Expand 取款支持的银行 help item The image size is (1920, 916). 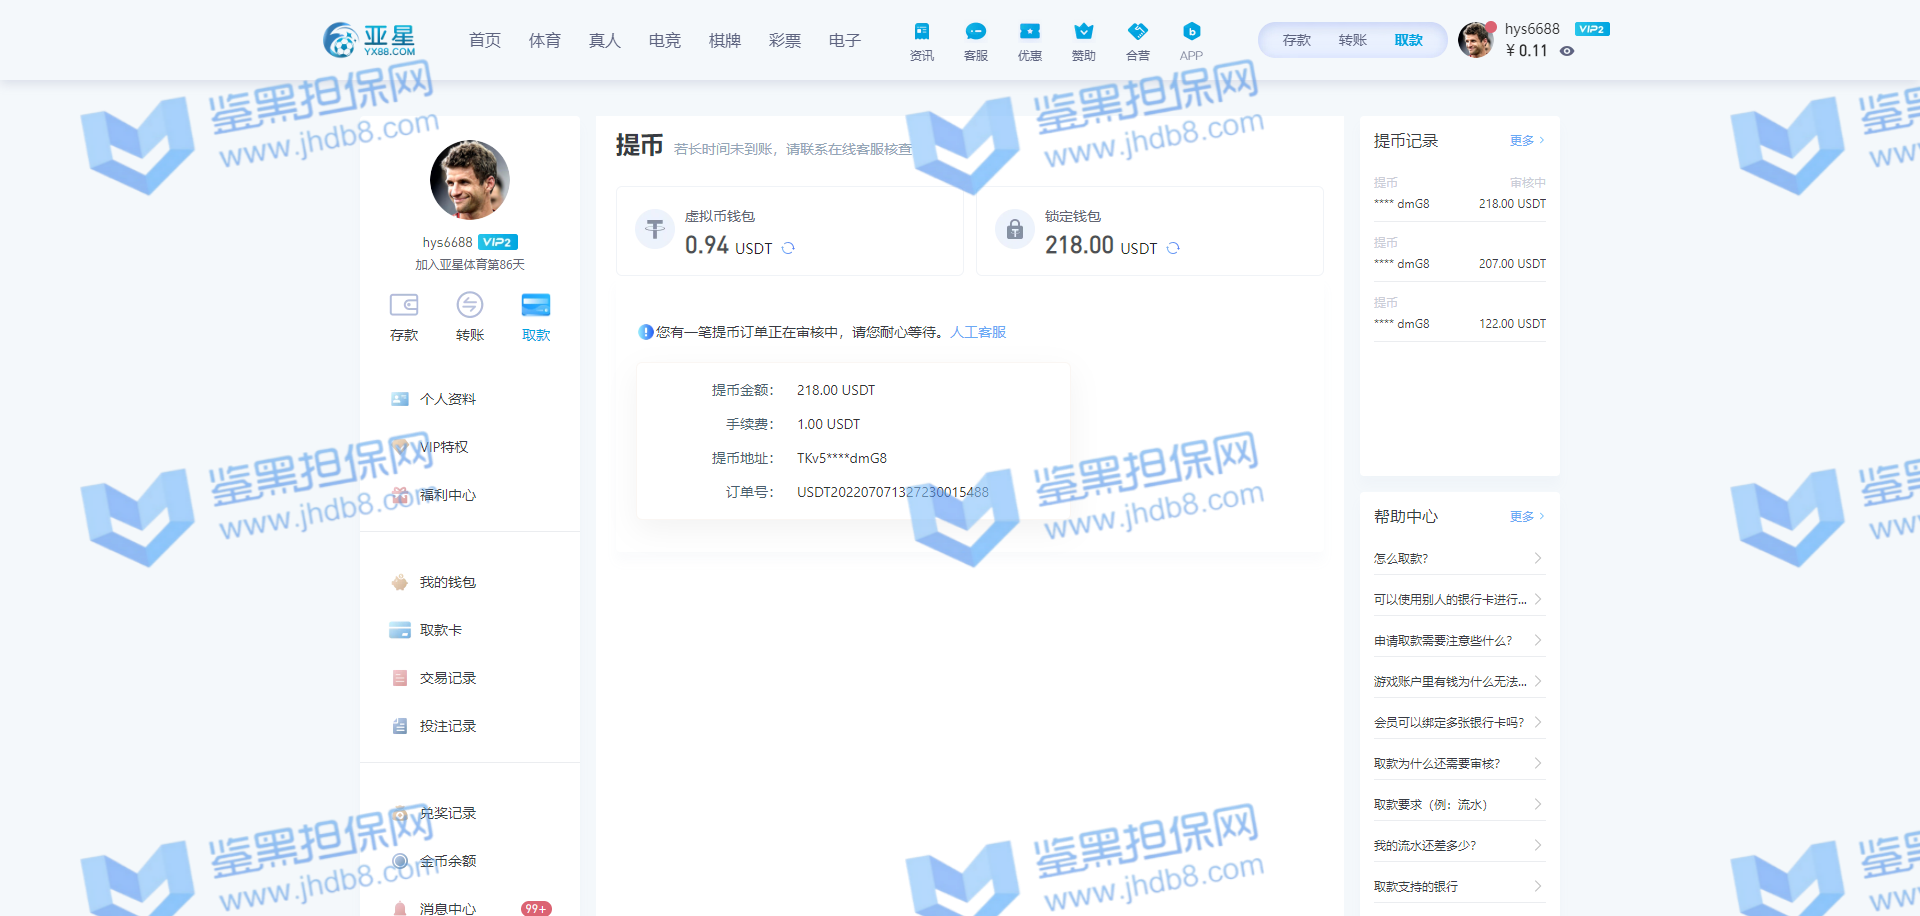1459,886
